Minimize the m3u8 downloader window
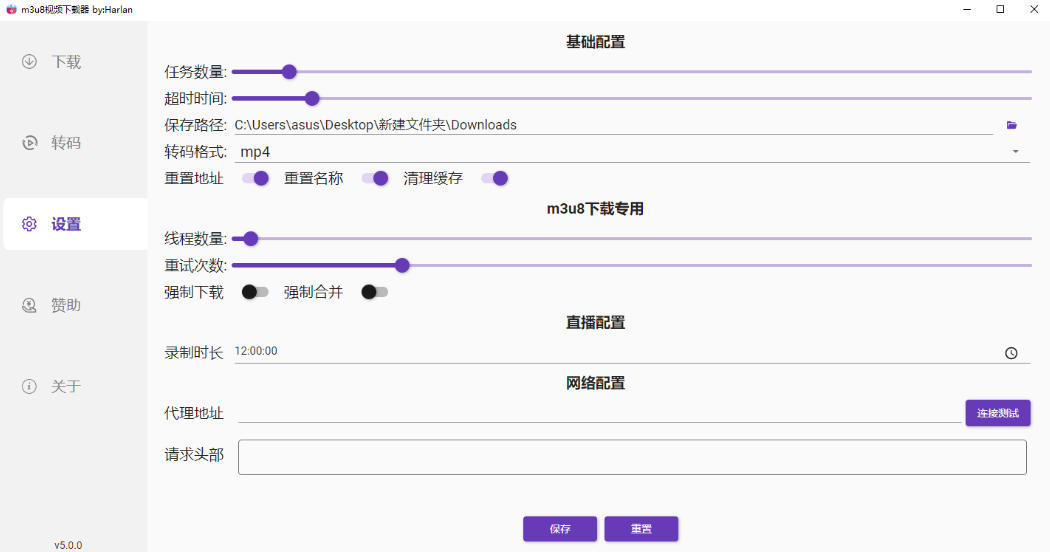1050x552 pixels. tap(968, 9)
